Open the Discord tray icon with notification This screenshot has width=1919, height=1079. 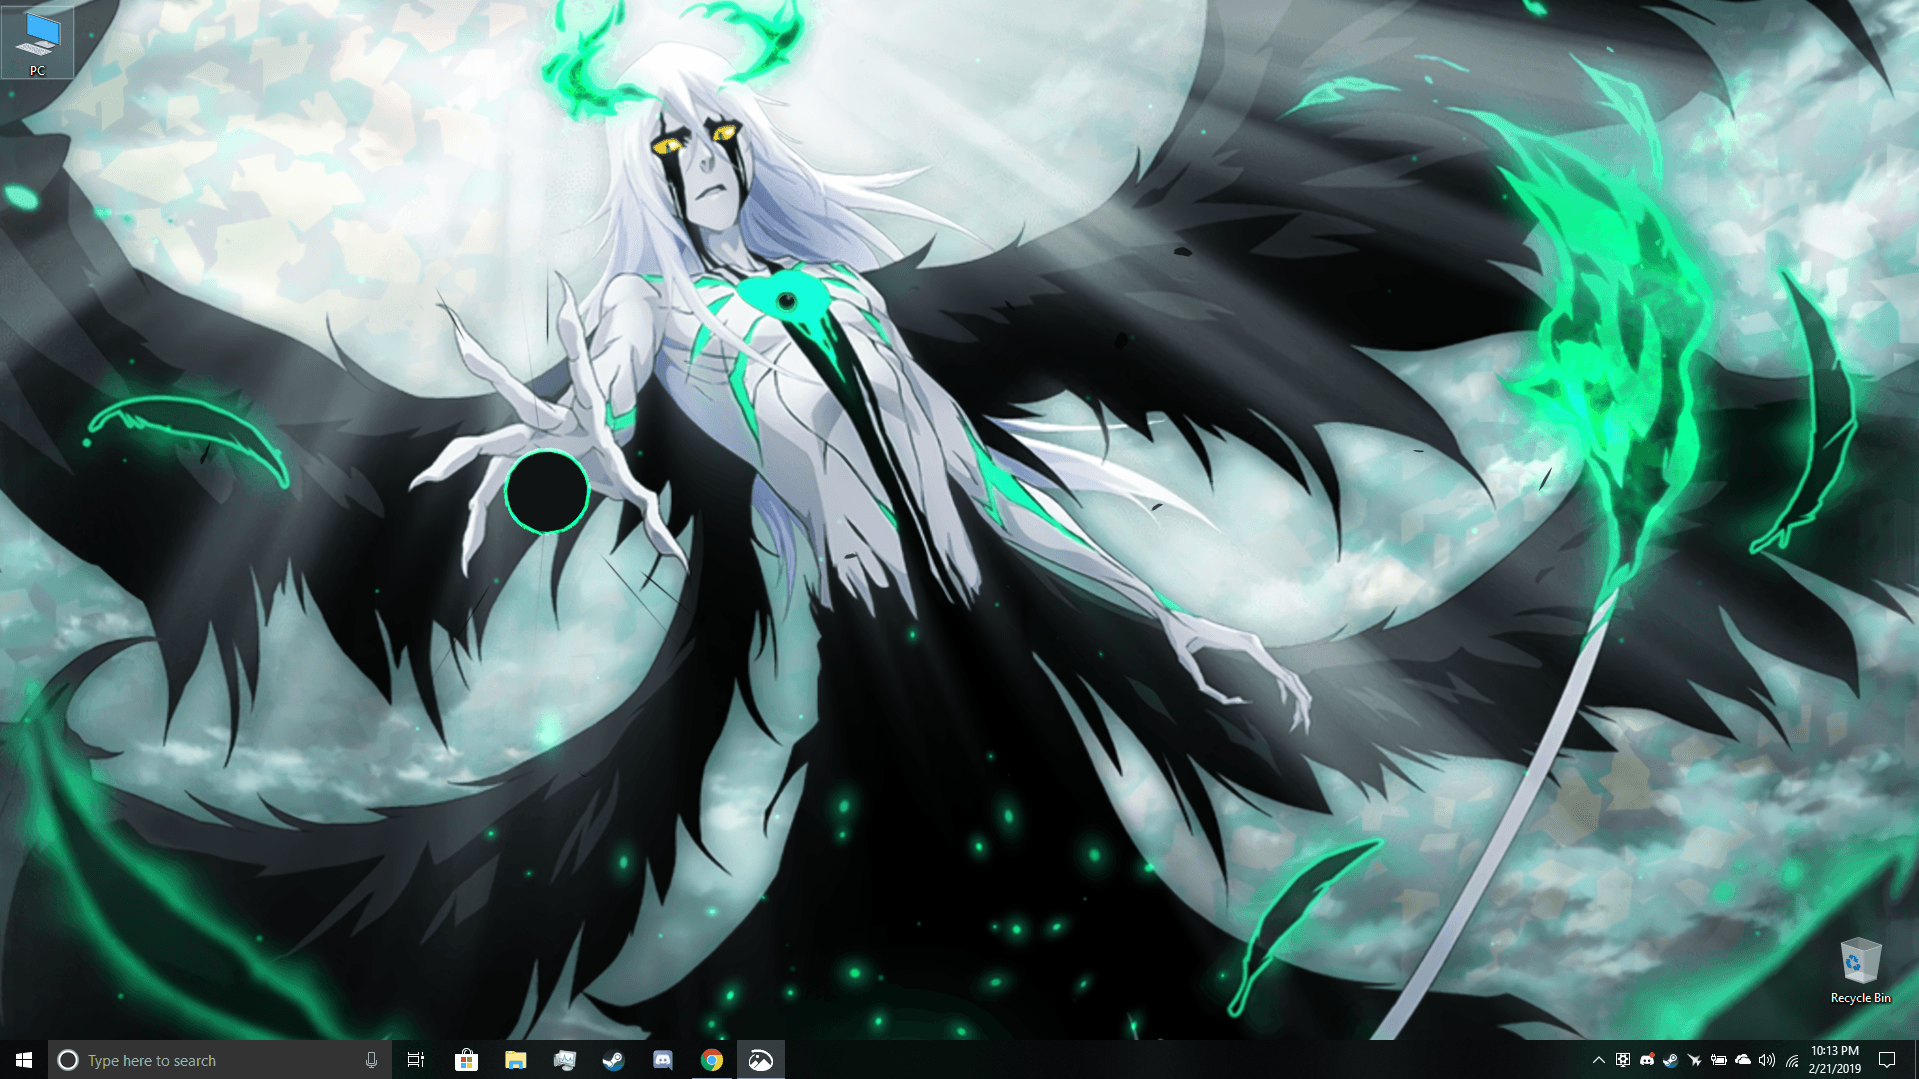(x=1646, y=1060)
